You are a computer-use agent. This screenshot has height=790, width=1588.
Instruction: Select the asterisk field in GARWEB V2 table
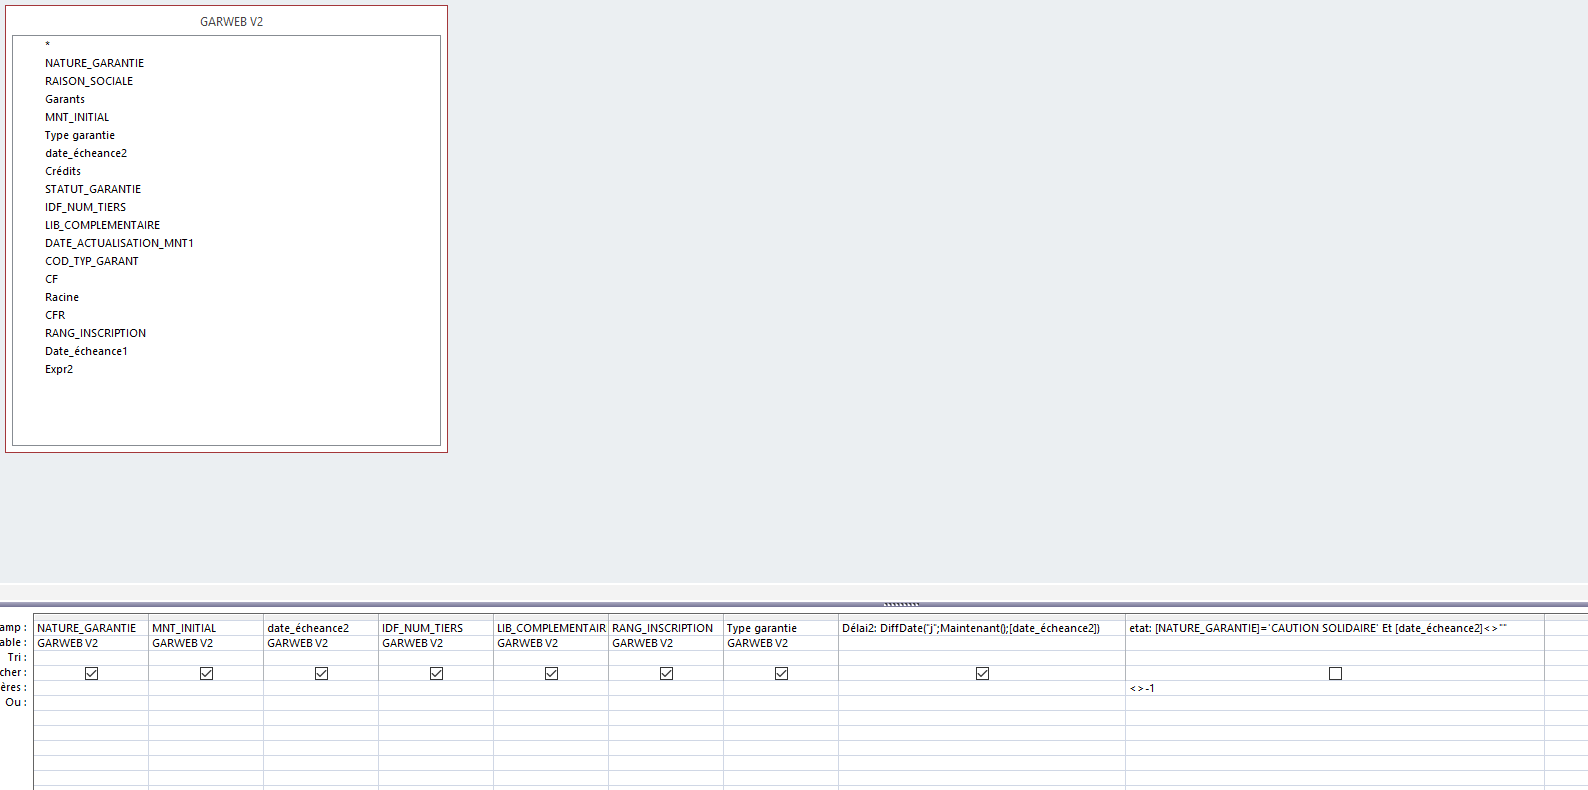click(47, 45)
